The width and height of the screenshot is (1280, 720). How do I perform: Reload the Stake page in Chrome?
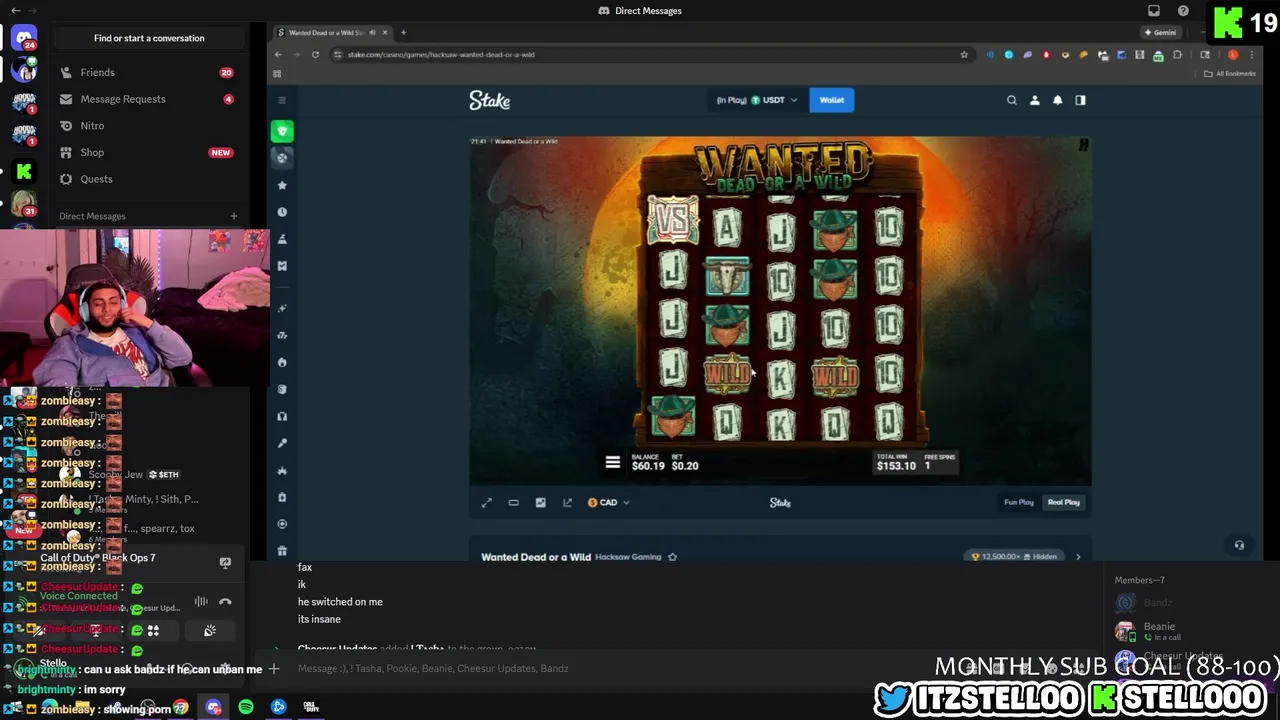click(315, 55)
